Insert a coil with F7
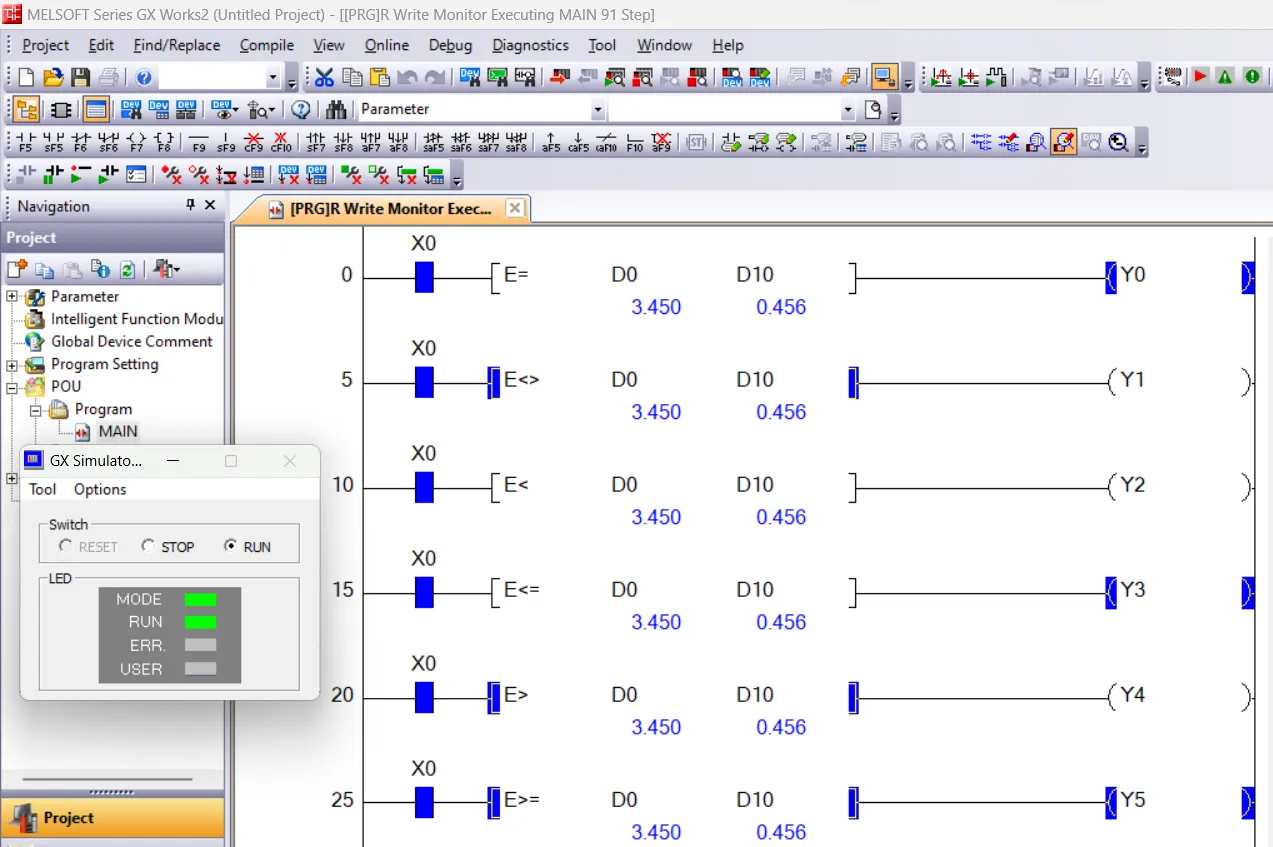The height and width of the screenshot is (847, 1273). tap(137, 142)
